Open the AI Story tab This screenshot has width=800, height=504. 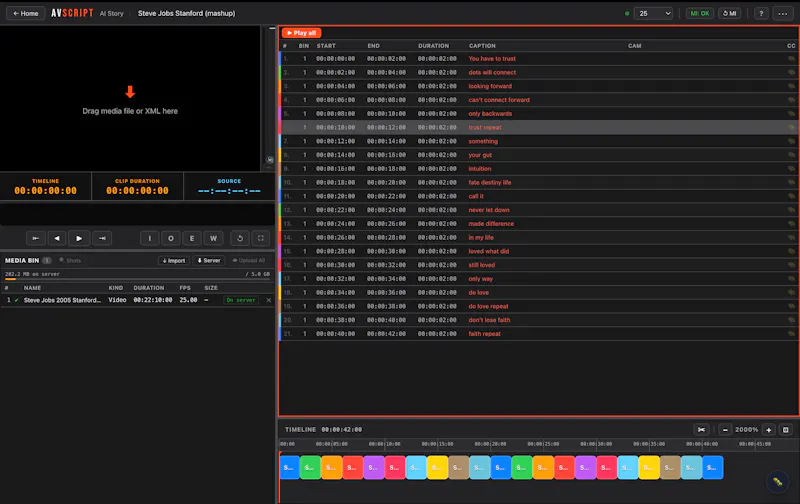[x=112, y=14]
